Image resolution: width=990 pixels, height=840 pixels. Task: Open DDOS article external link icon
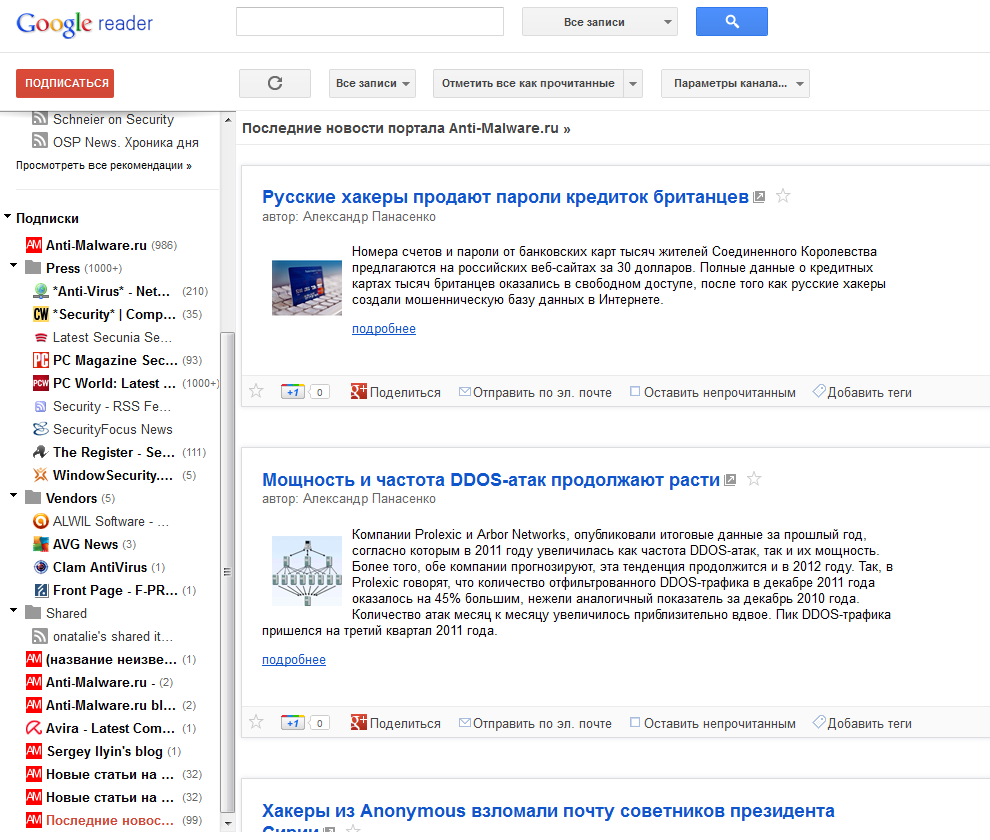(731, 480)
